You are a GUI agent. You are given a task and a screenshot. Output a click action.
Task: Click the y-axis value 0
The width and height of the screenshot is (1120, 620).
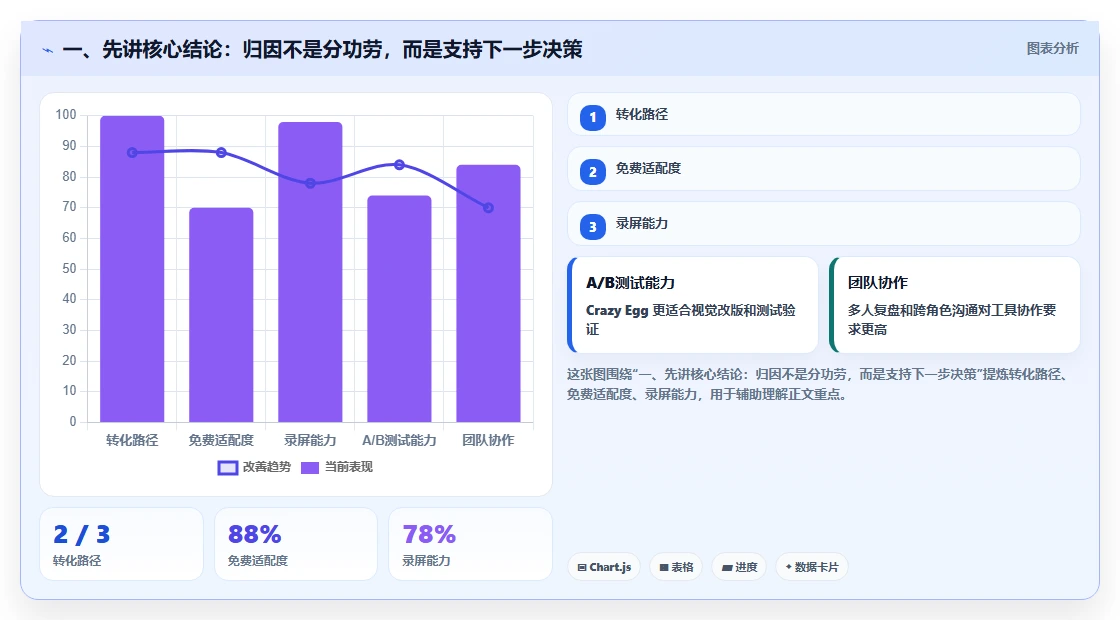[73, 421]
